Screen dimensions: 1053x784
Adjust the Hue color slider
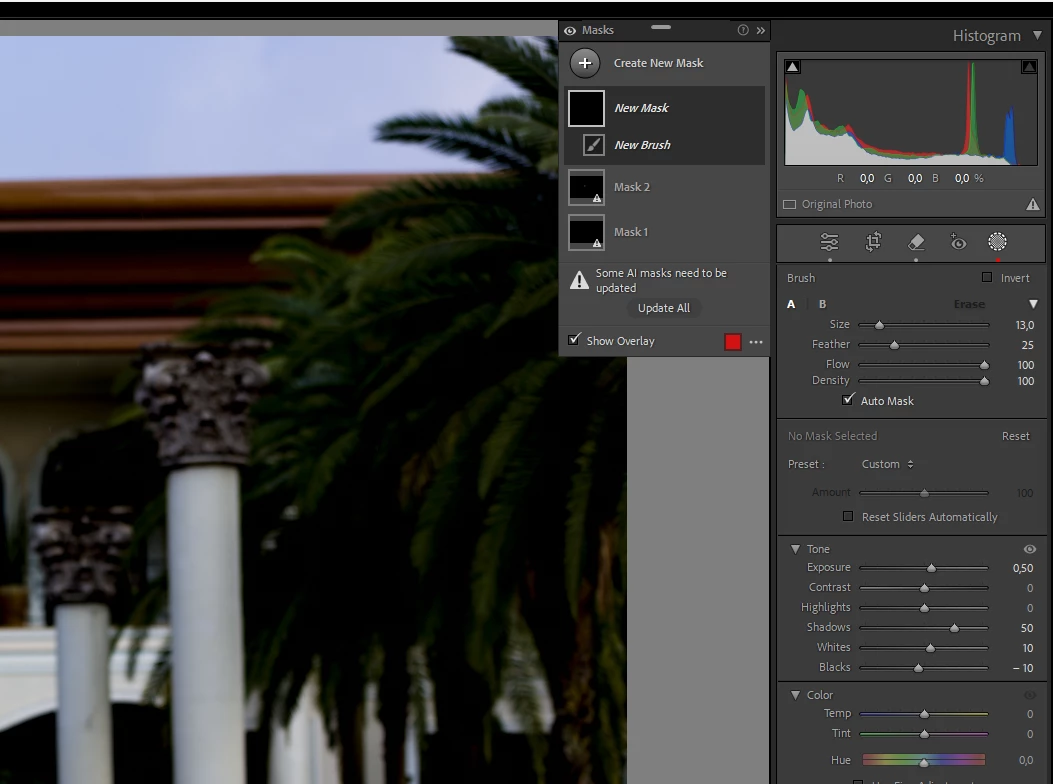(x=923, y=760)
